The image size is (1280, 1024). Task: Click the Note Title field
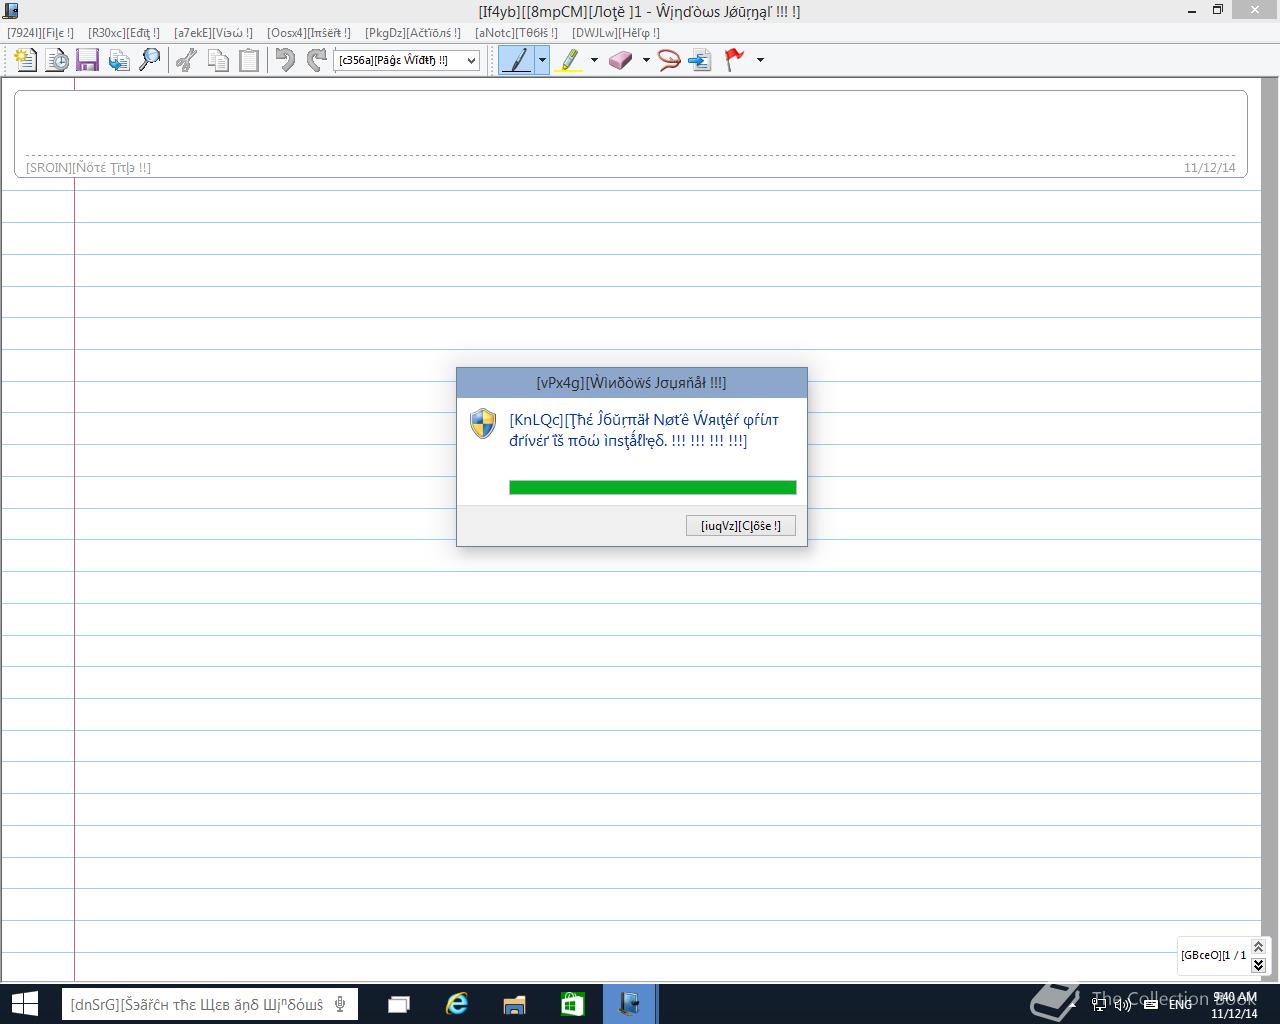630,133
